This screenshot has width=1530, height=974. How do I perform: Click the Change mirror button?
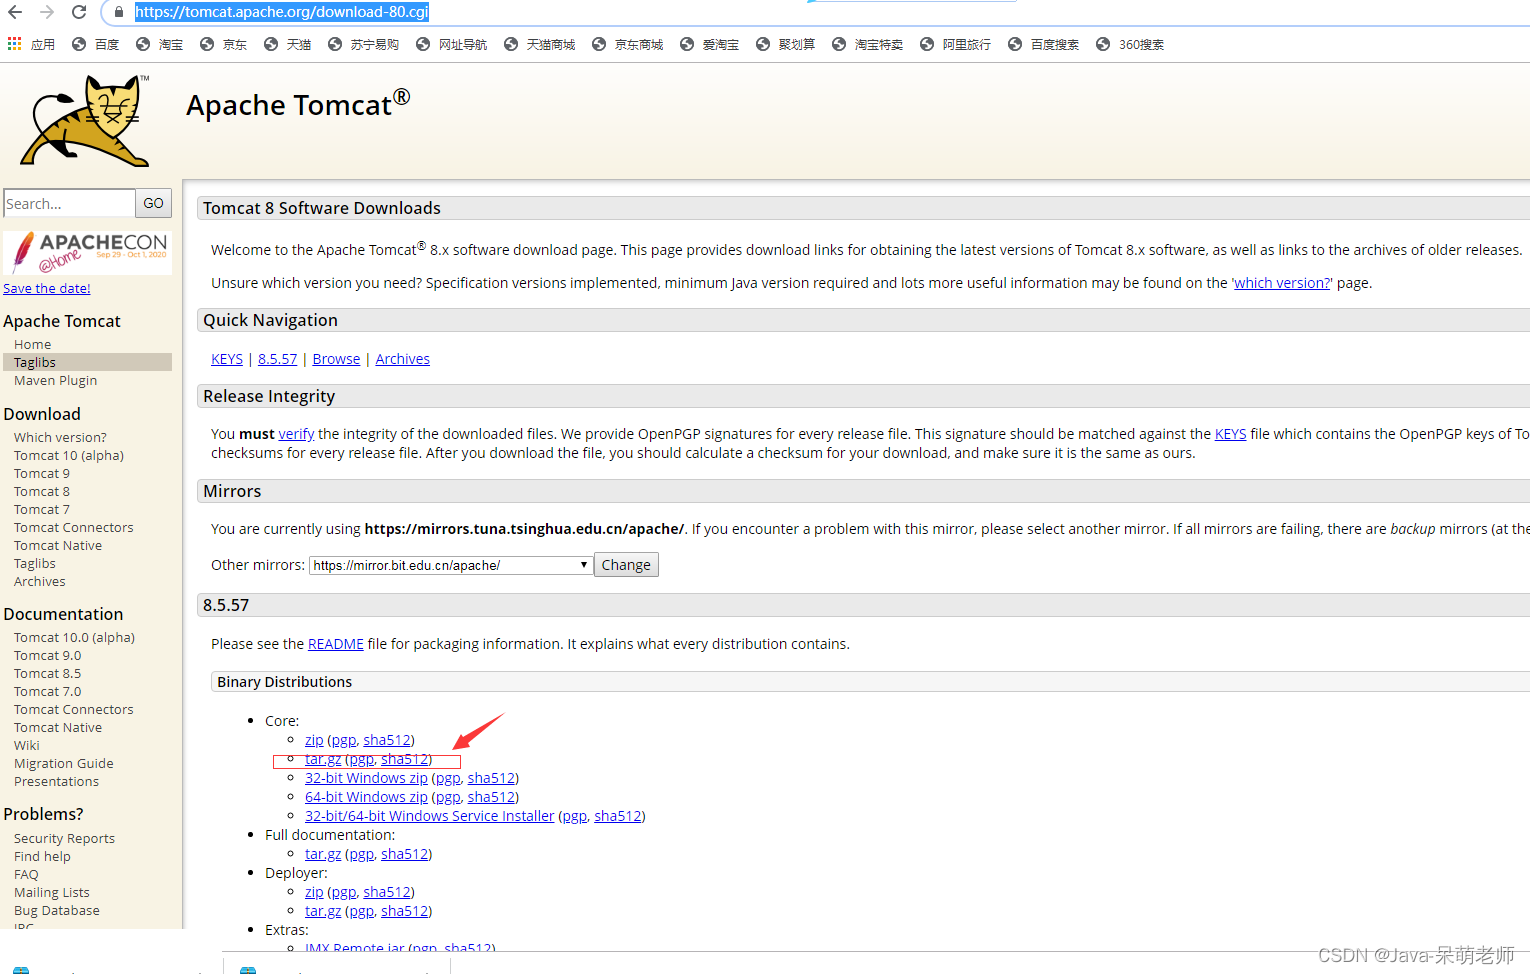[626, 565]
